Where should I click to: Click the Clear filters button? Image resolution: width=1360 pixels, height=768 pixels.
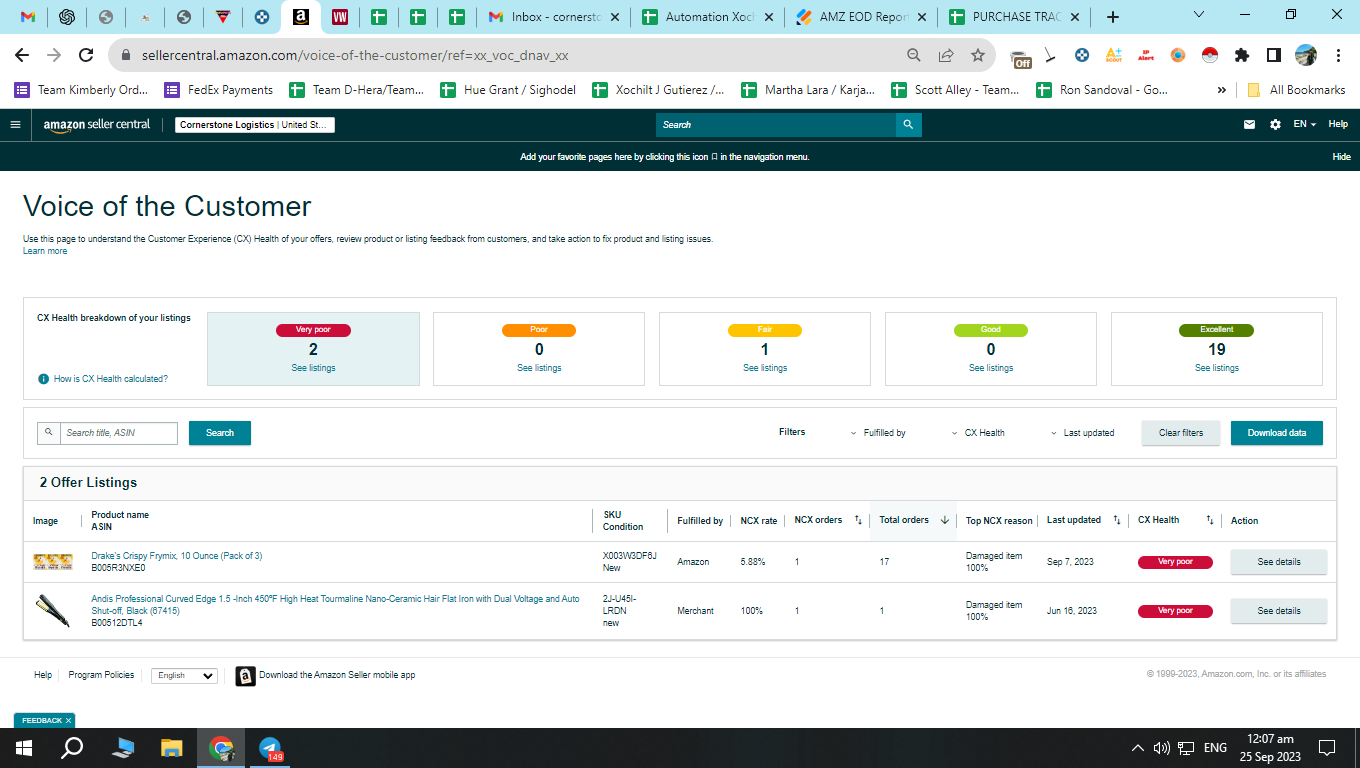(x=1181, y=433)
